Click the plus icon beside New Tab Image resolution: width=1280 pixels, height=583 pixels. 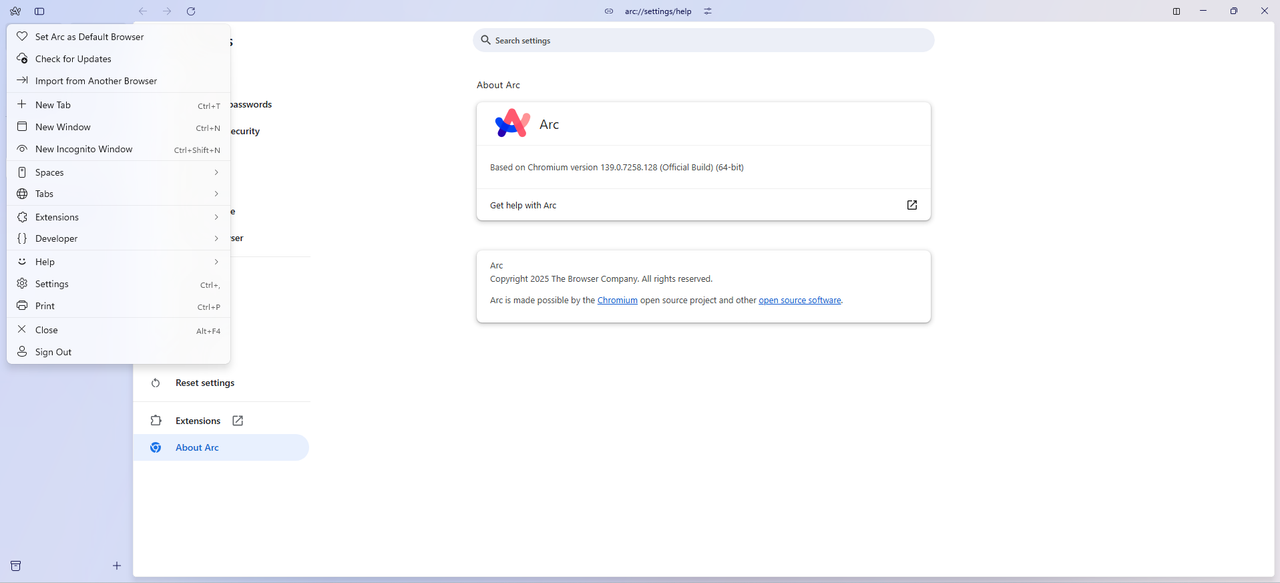click(22, 104)
